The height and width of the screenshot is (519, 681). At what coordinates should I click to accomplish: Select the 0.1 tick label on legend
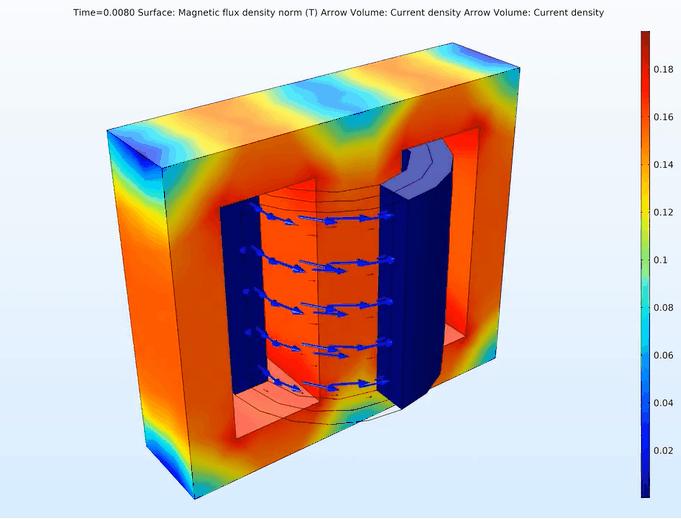coord(661,260)
